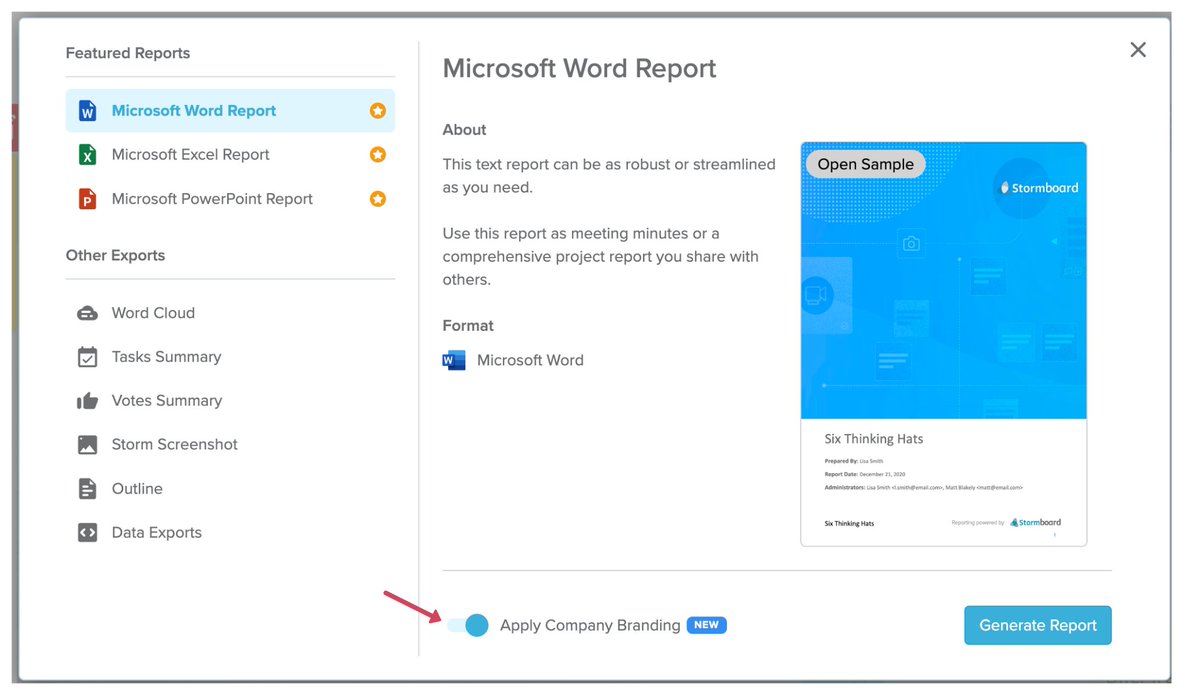Click the PowerPoint icon in Featured Reports
Viewport: 1200px width, 695px height.
pyautogui.click(x=89, y=198)
